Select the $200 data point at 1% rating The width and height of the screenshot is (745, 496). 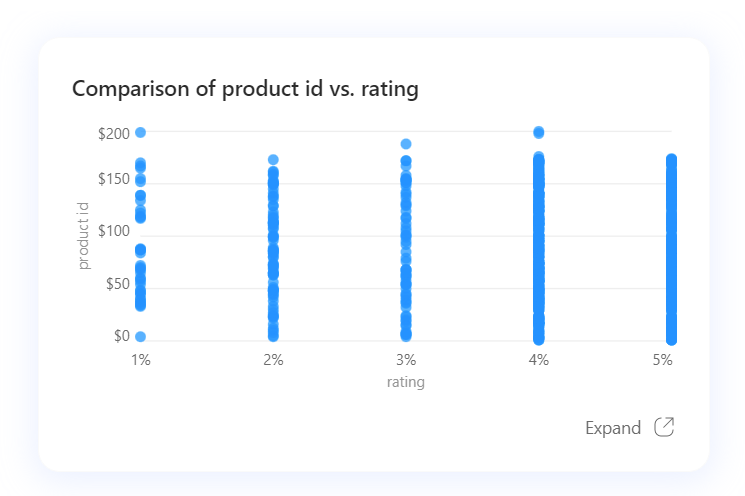point(141,132)
